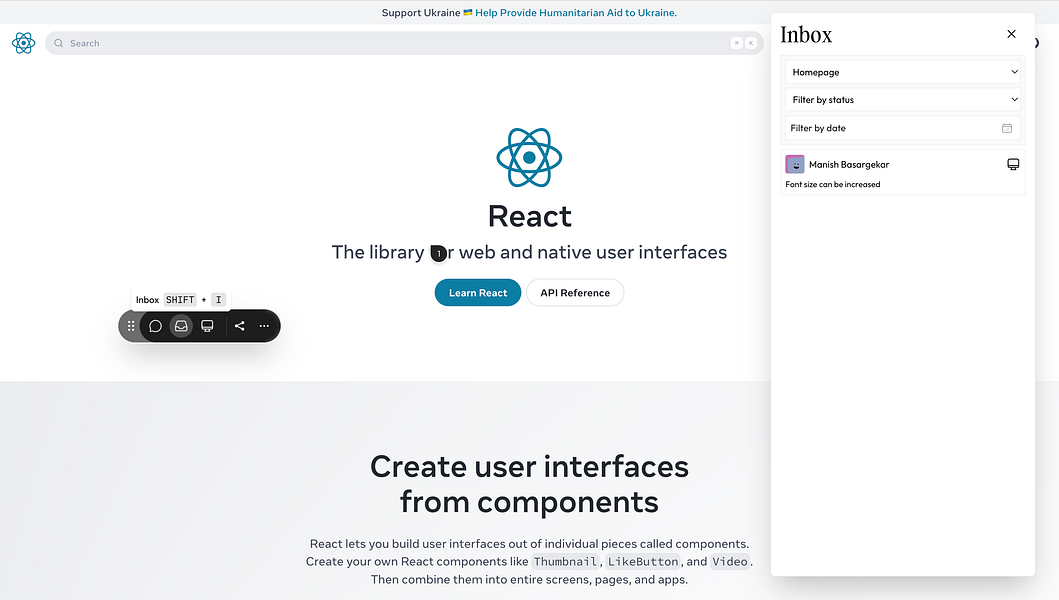Close the Inbox panel
Image resolution: width=1059 pixels, height=600 pixels.
tap(1011, 34)
